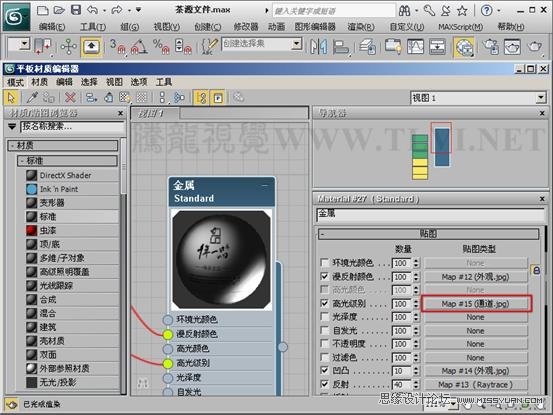Open Material/Map Browser options triangle

coord(12,127)
